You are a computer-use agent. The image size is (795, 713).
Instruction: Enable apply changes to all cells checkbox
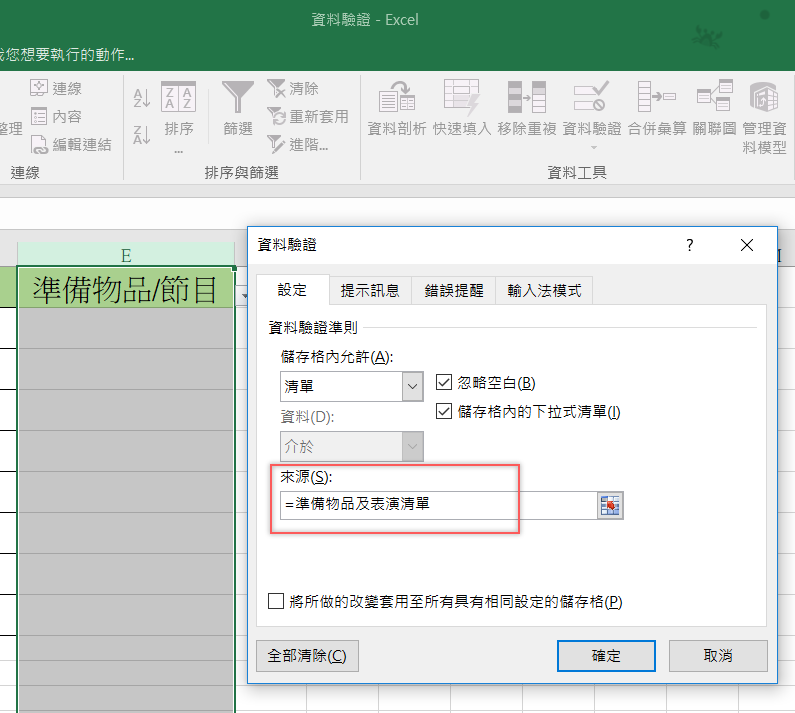pos(276,601)
